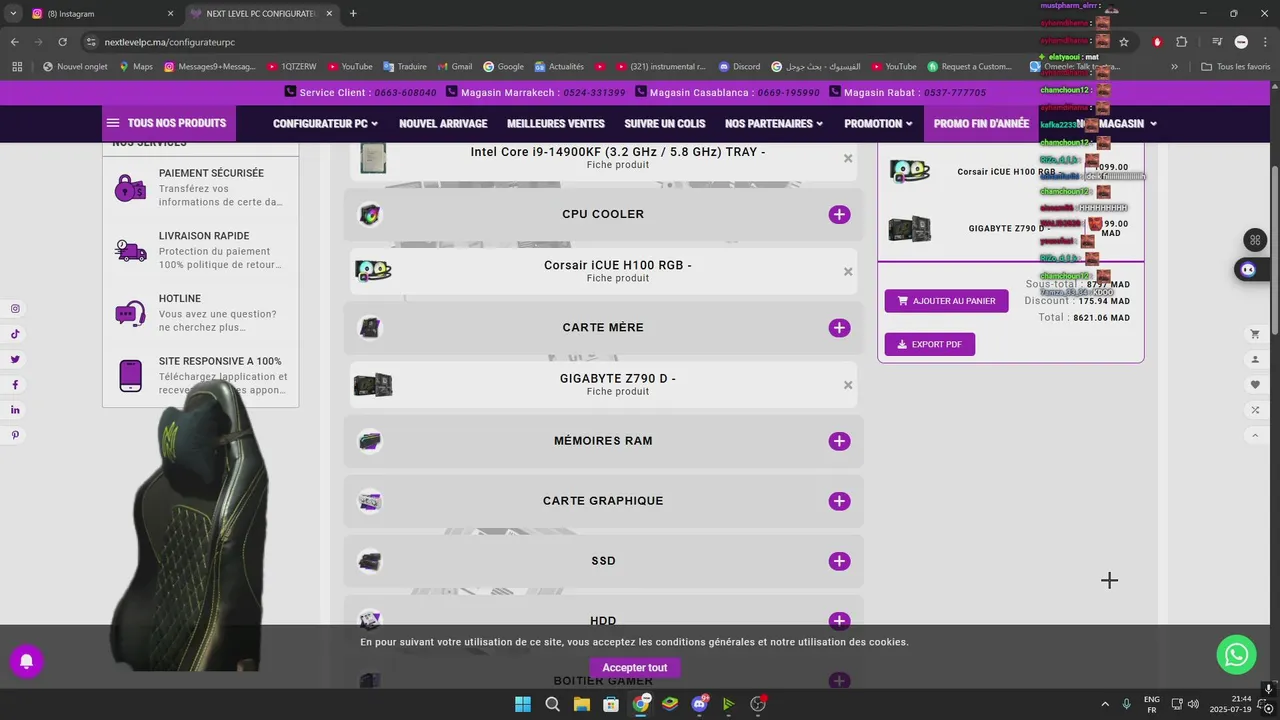Expand the HDD section plus icon

click(839, 621)
